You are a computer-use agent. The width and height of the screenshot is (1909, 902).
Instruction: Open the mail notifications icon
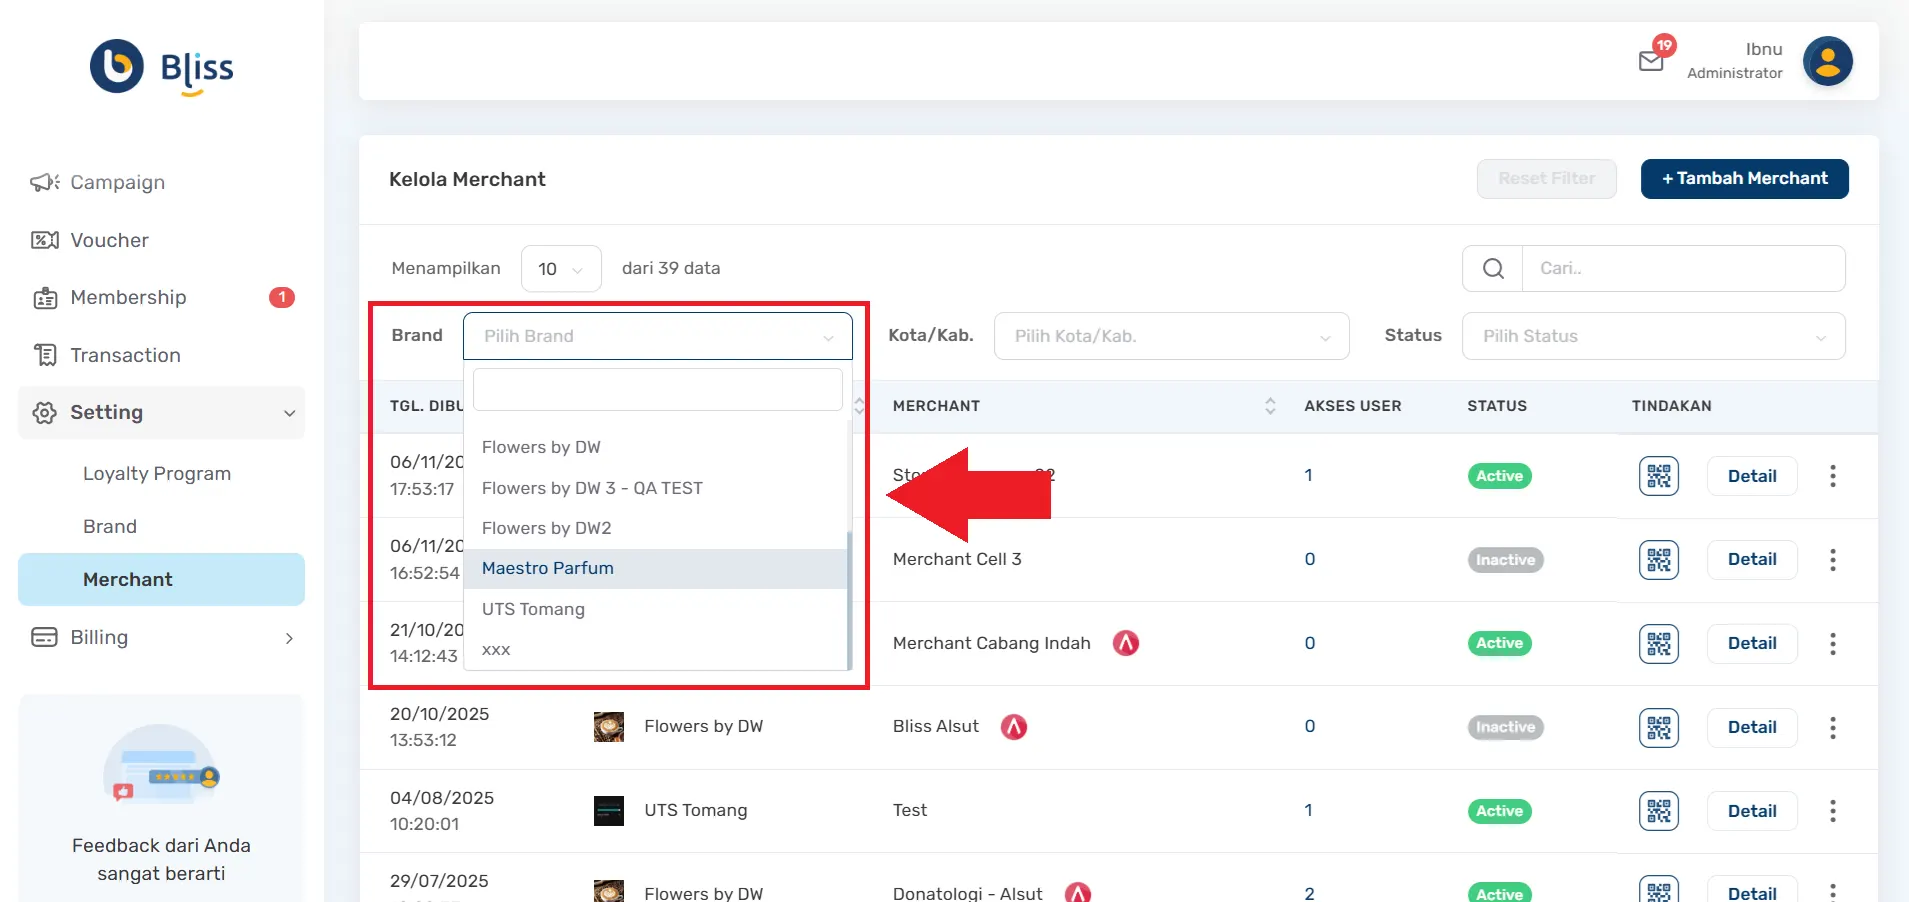[1651, 61]
